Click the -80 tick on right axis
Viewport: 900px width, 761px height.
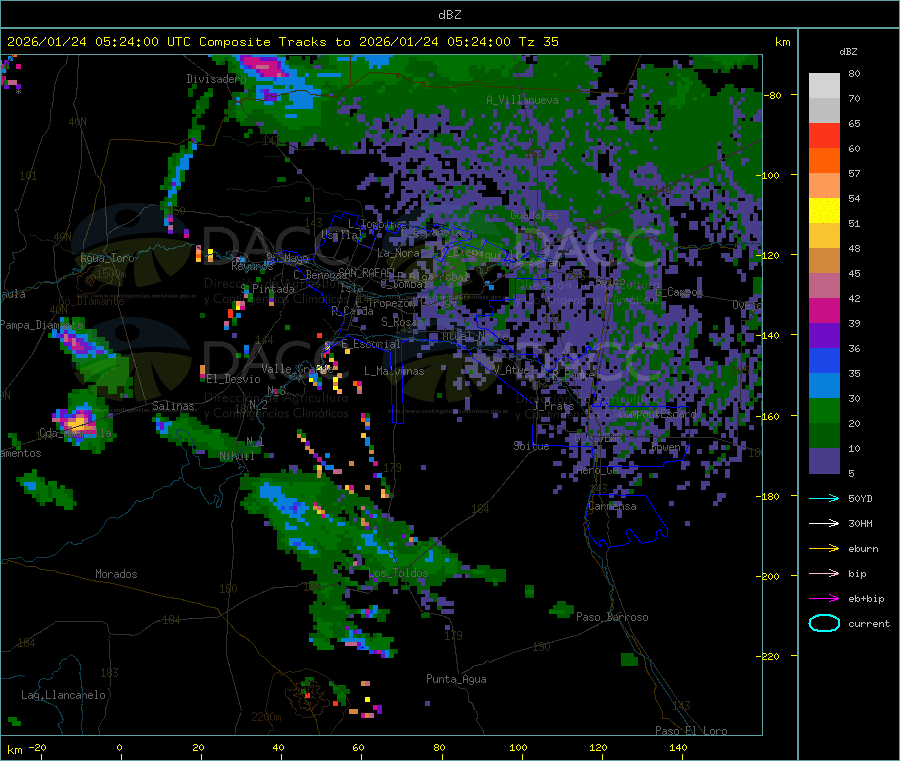(773, 95)
